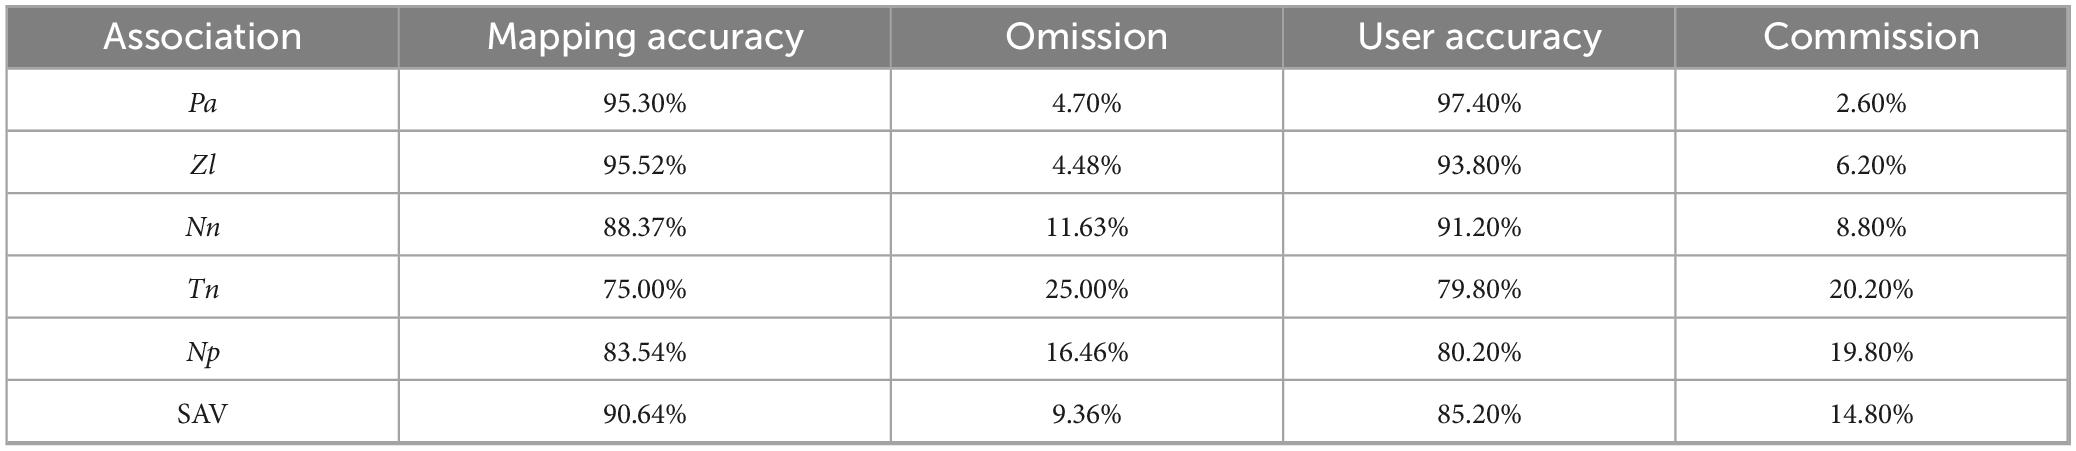The image size is (2076, 451).
Task: Select the Pa association cell
Action: [203, 102]
